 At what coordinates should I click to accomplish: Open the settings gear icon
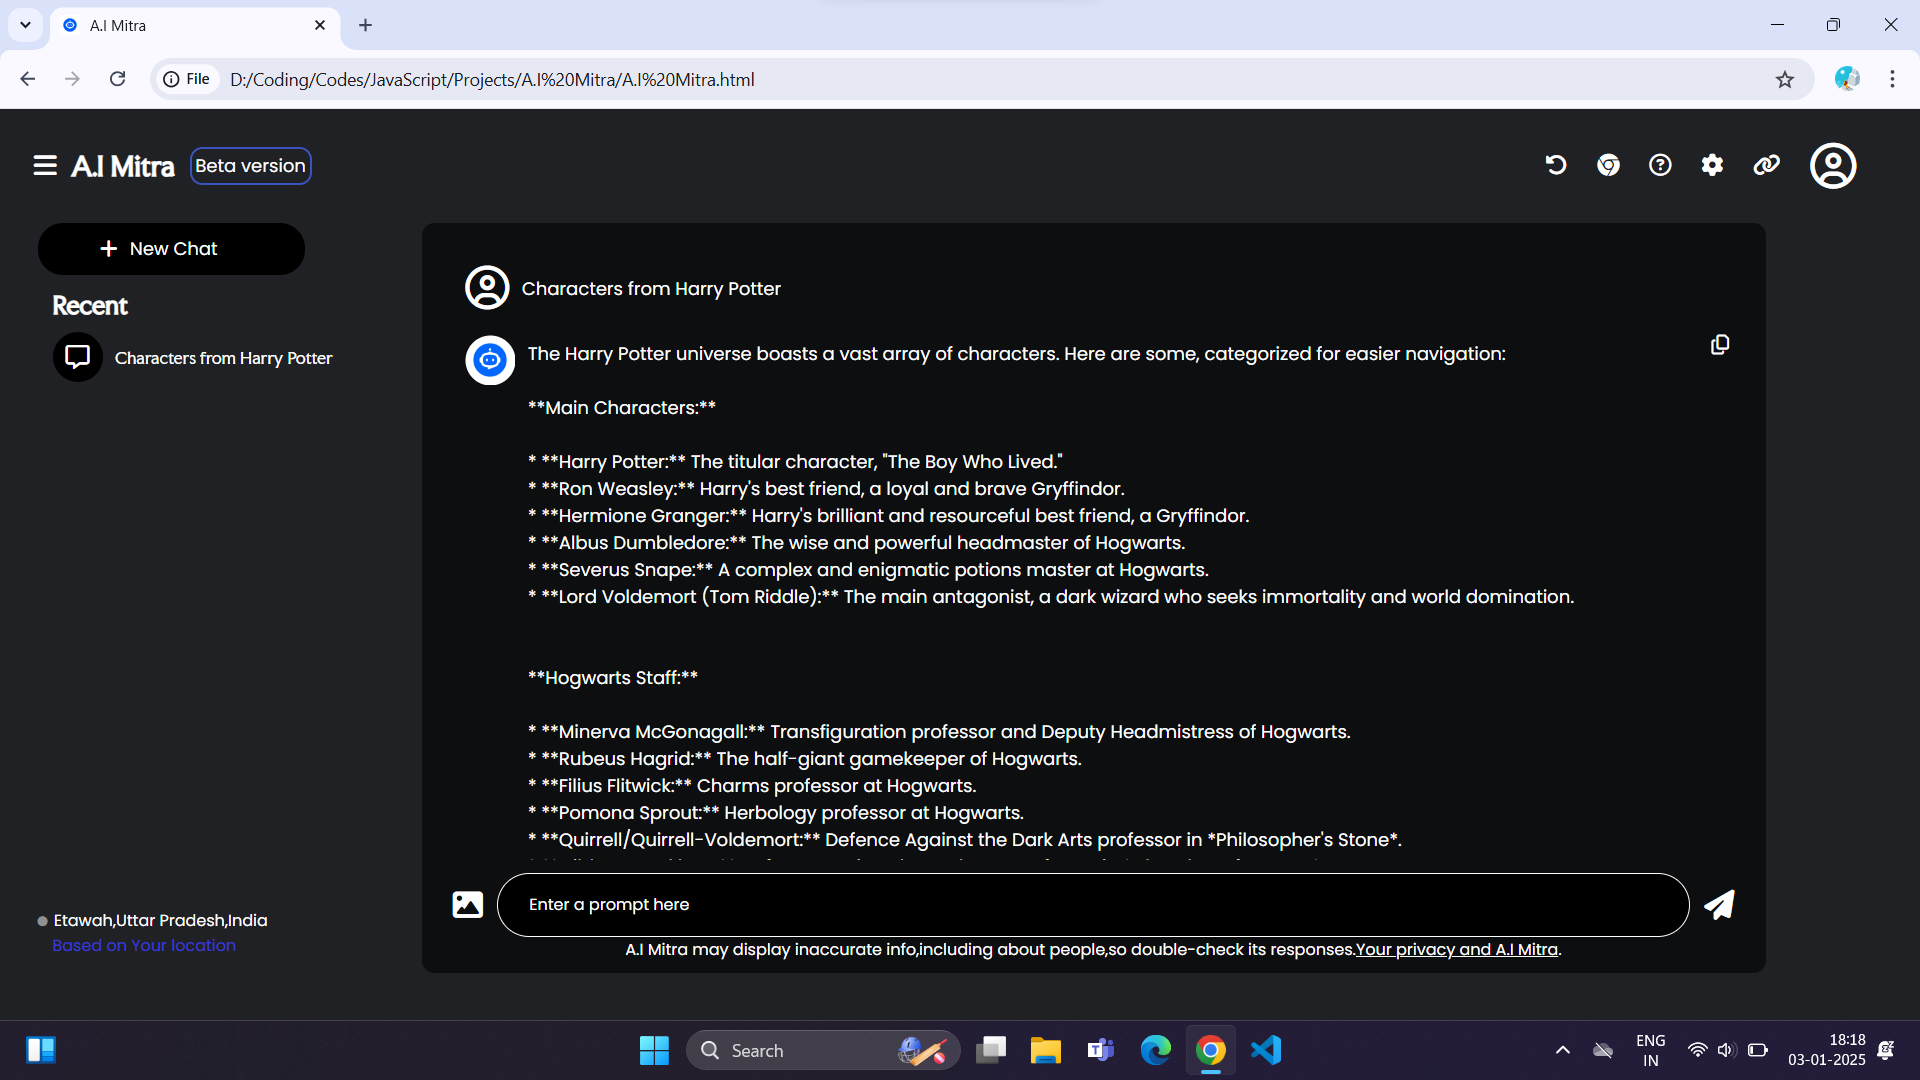click(1712, 165)
